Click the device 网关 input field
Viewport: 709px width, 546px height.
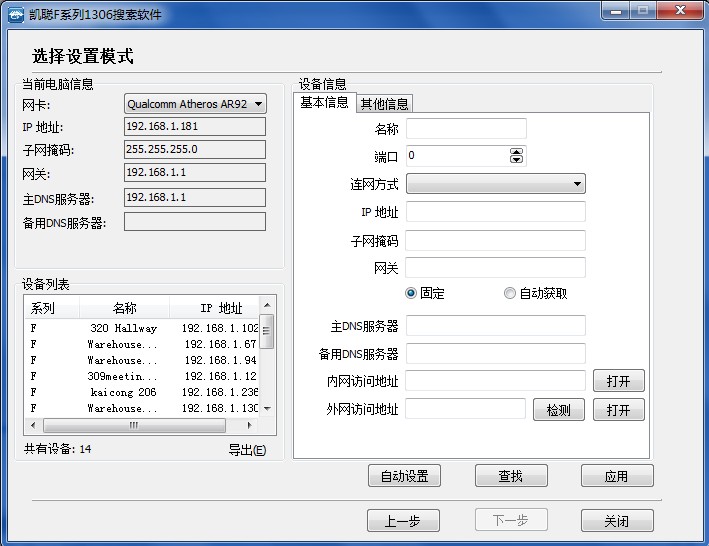tap(495, 268)
